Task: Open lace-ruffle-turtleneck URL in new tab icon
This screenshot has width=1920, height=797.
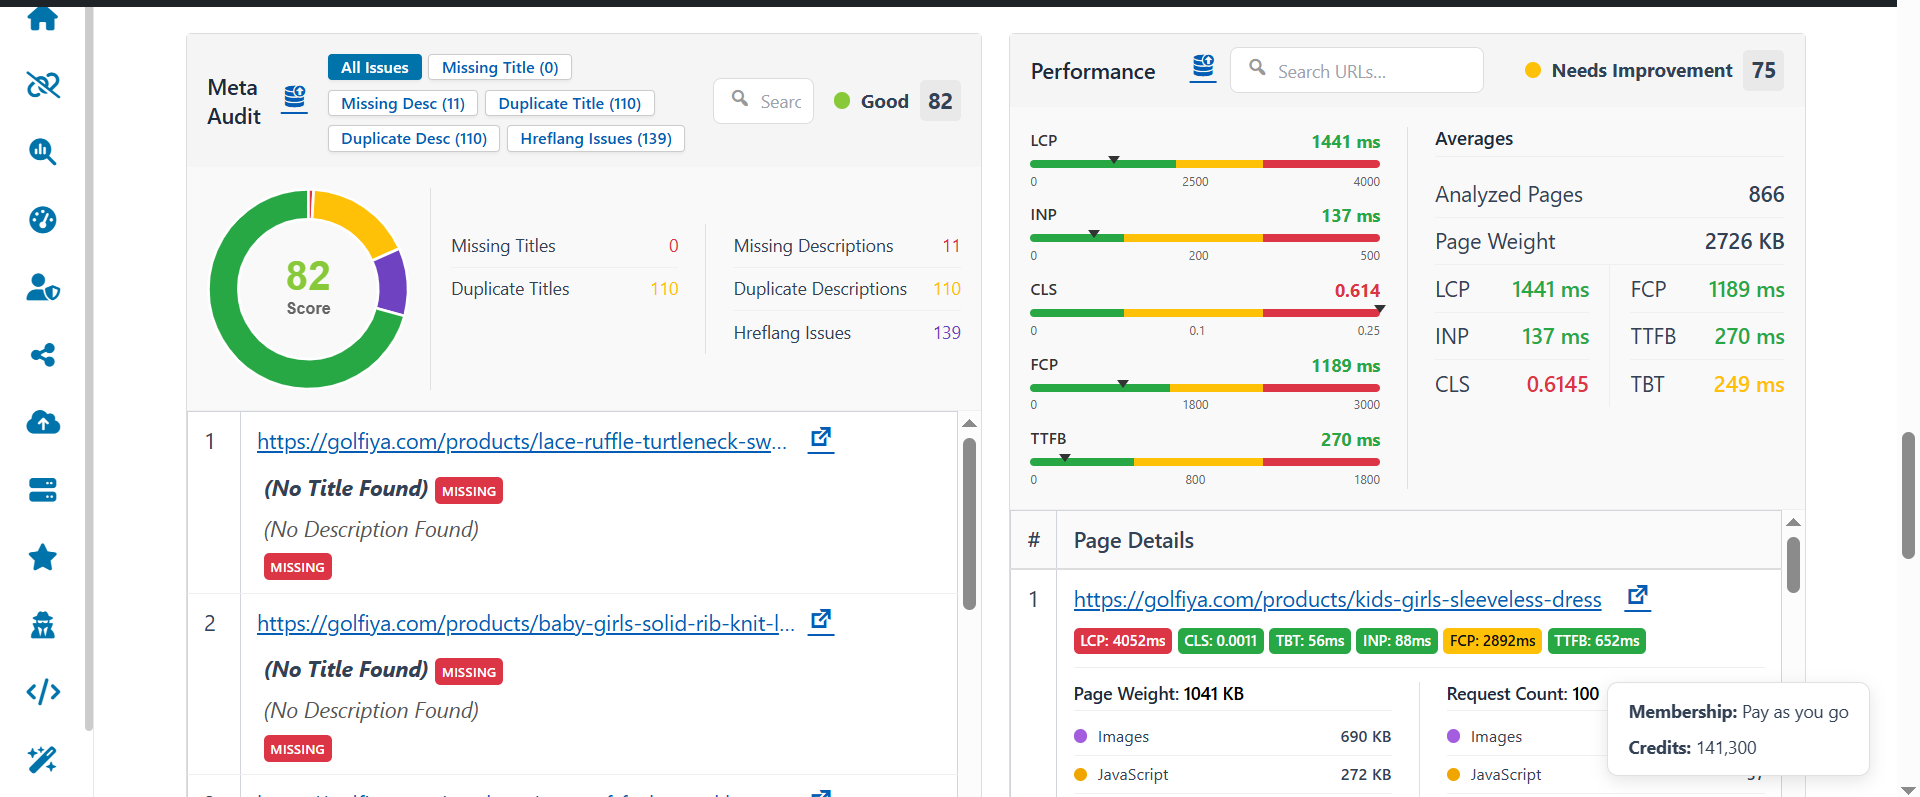Action: [x=821, y=438]
